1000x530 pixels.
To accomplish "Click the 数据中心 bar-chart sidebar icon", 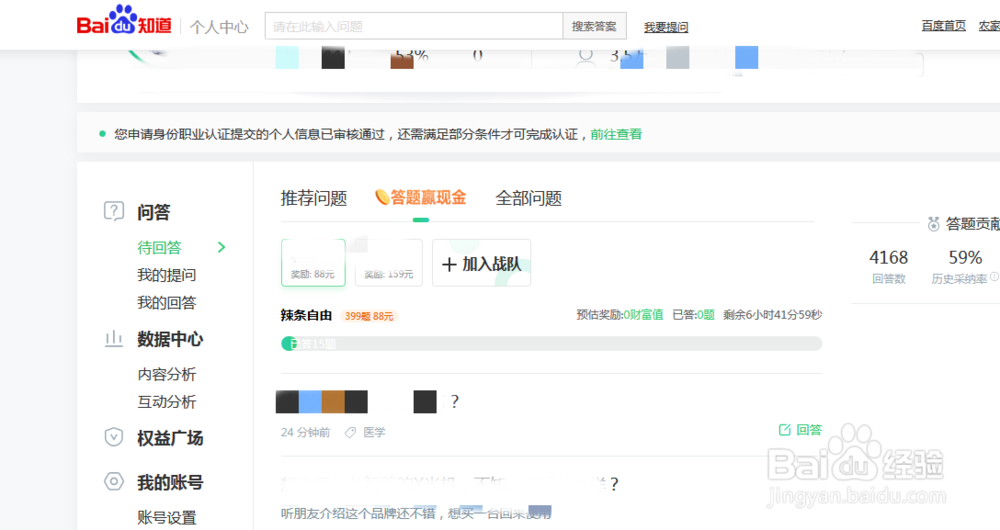I will point(114,339).
